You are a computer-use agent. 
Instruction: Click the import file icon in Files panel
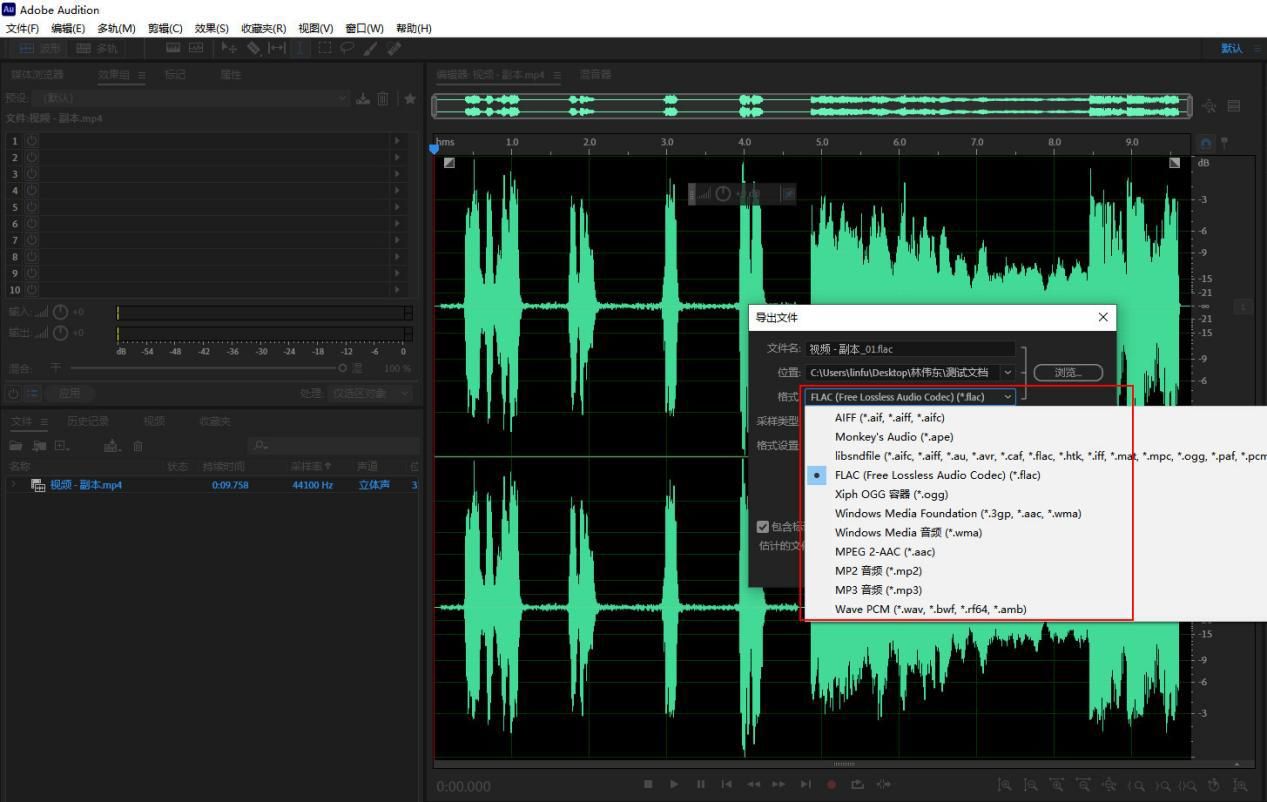[39, 444]
